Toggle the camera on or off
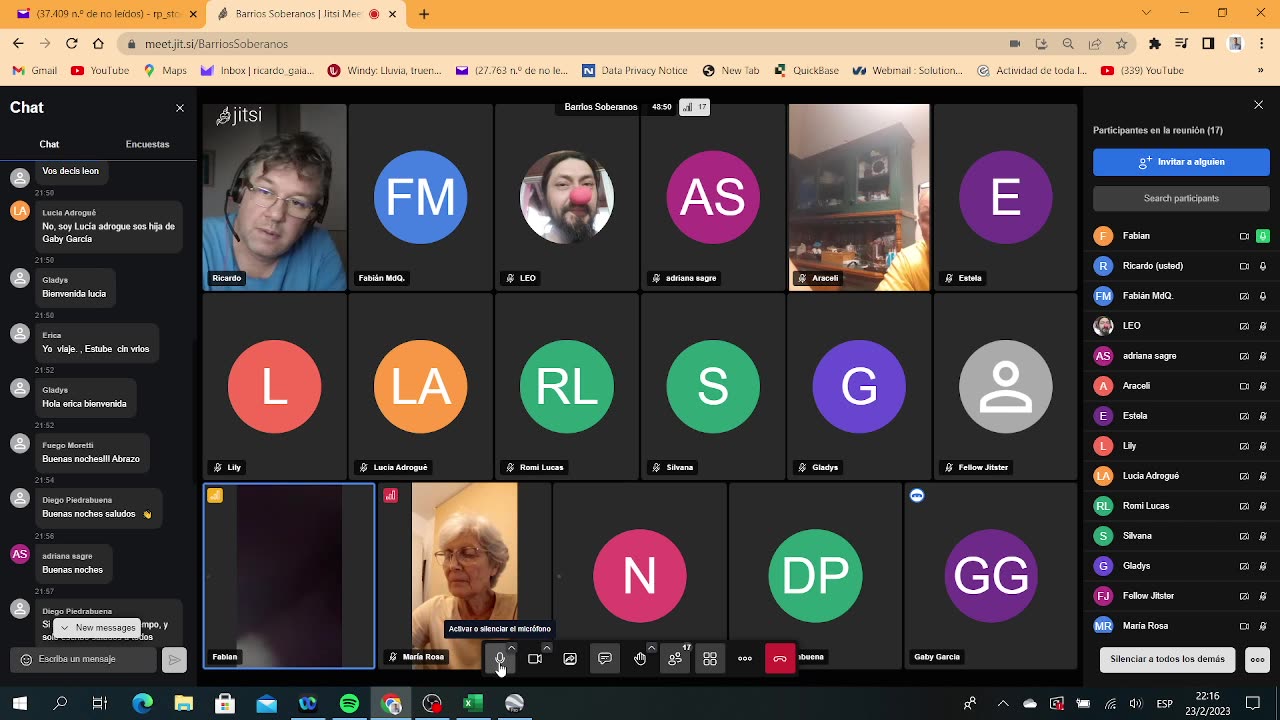The width and height of the screenshot is (1280, 720). (535, 659)
